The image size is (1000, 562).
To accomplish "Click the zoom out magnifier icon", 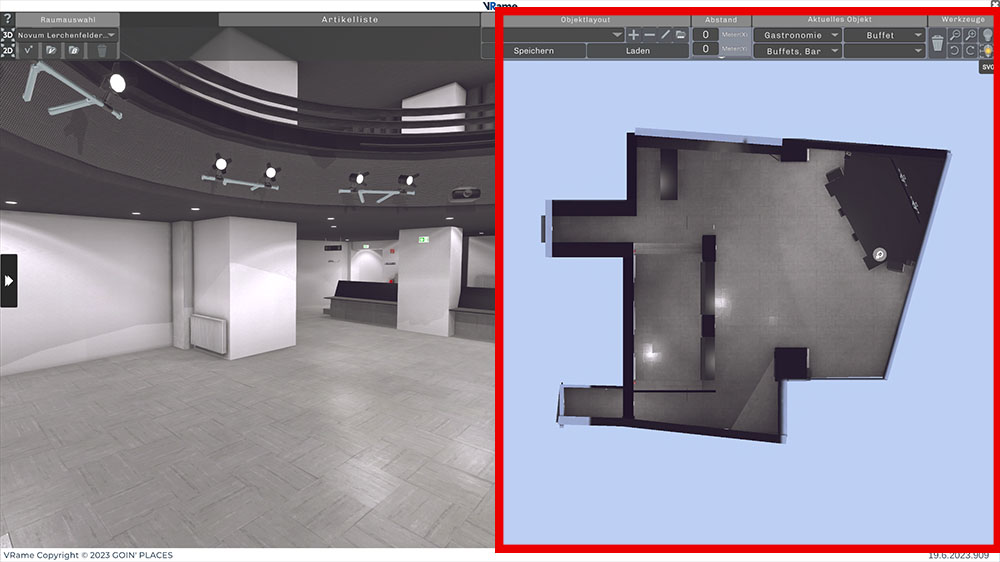I will 955,35.
